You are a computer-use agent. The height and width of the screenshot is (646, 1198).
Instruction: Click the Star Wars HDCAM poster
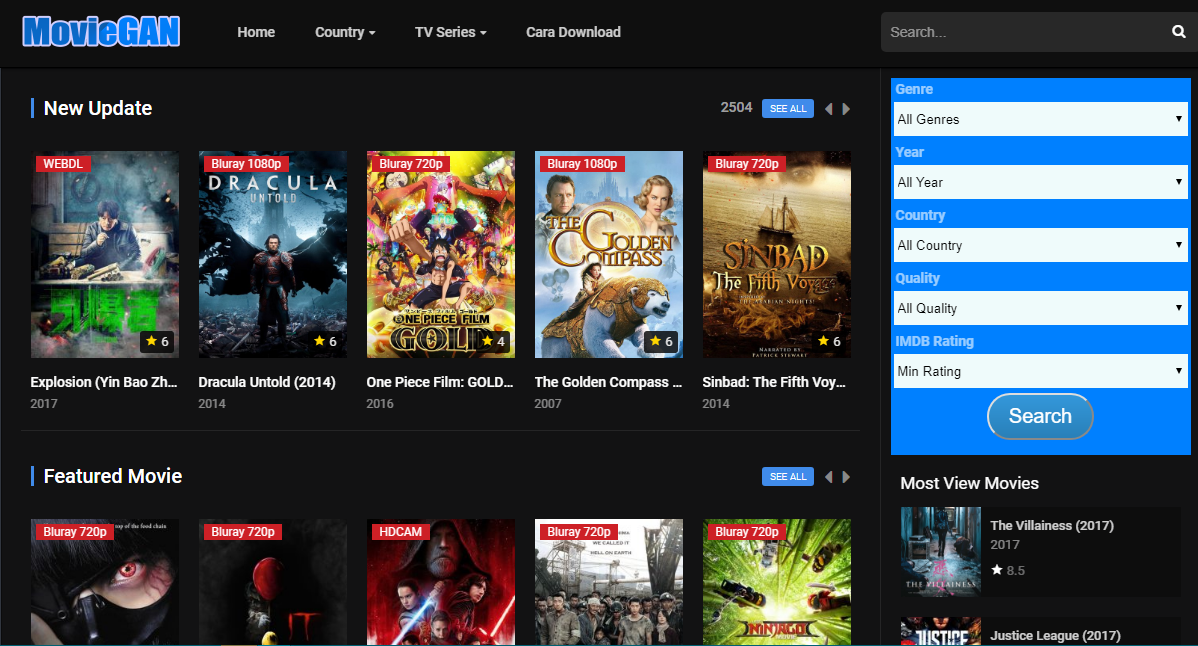pyautogui.click(x=441, y=583)
